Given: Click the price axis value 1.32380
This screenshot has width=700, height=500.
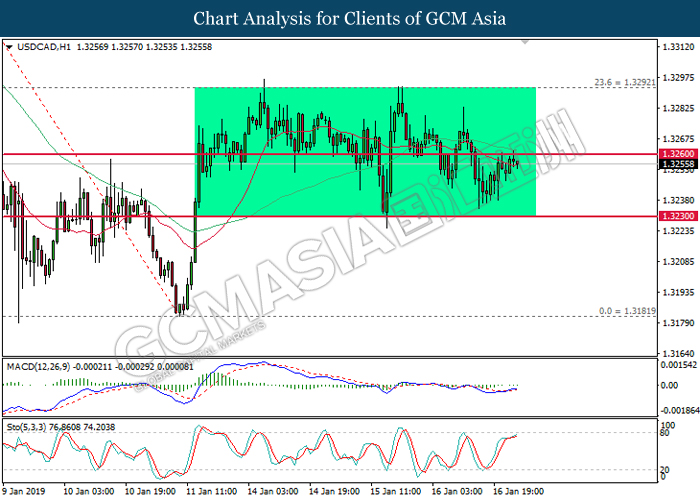Looking at the screenshot, I should 678,200.
